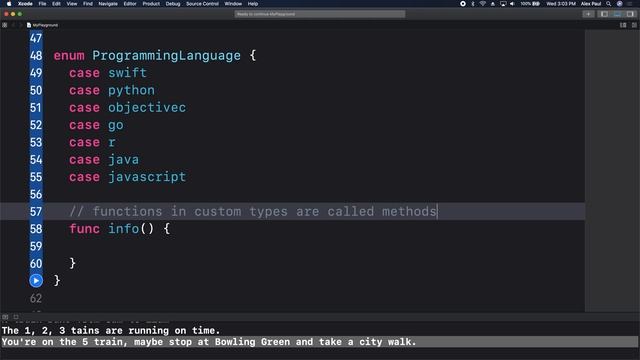Click case python on line 50
This screenshot has height=360, width=640.
(x=112, y=90)
